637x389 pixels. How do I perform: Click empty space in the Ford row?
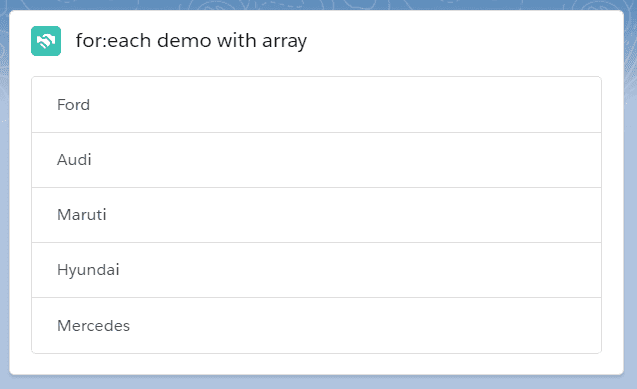pyautogui.click(x=345, y=105)
